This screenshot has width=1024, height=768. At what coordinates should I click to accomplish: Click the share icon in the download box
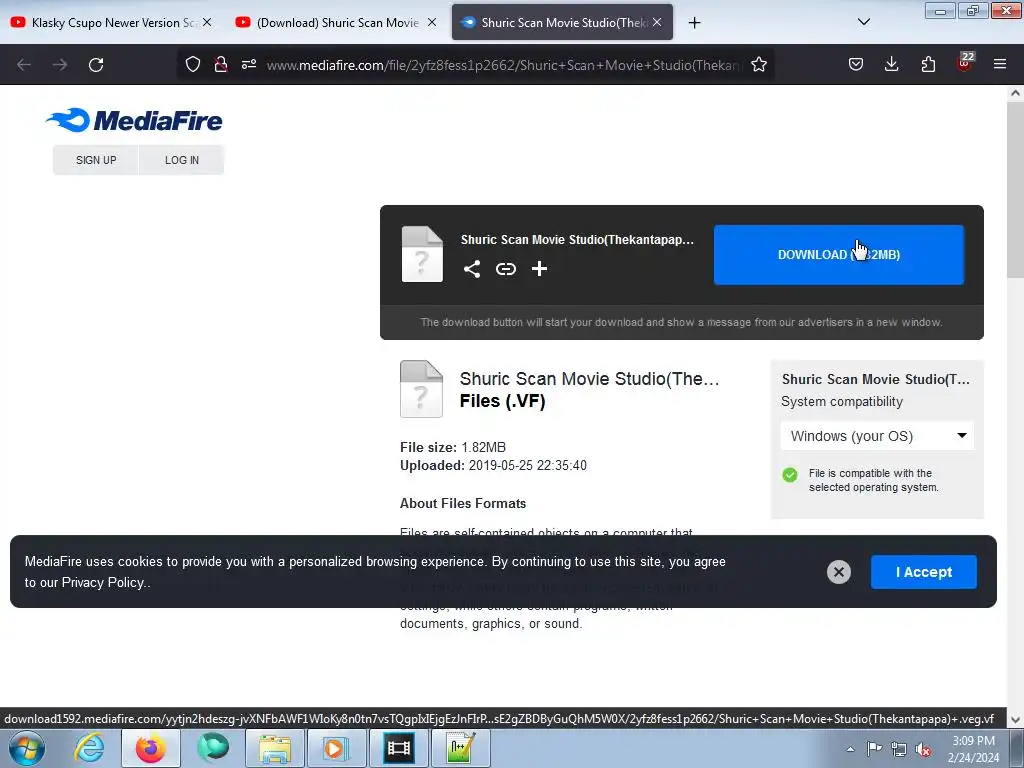[x=472, y=269]
